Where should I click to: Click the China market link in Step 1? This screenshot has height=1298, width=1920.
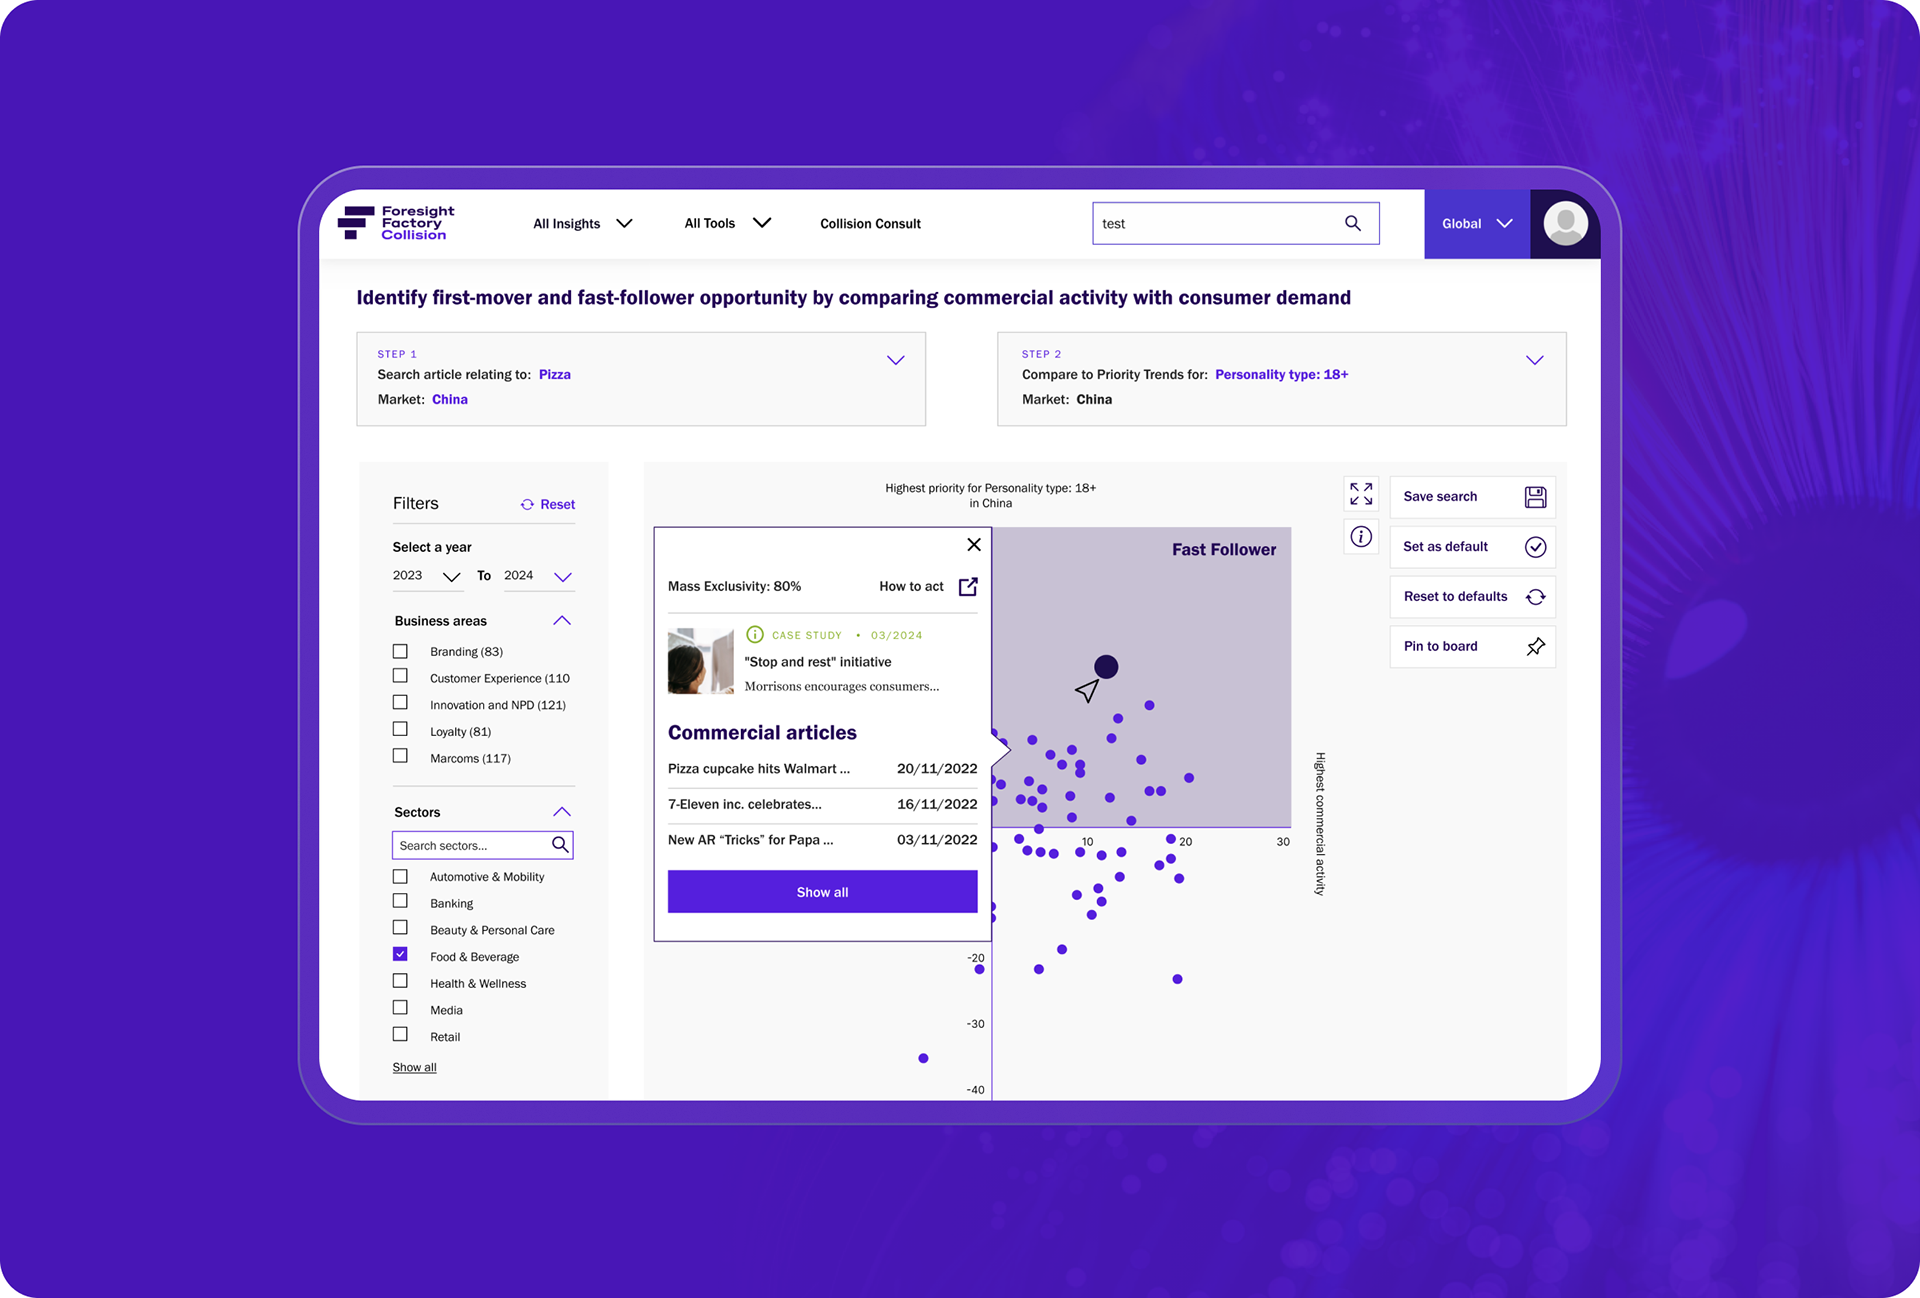[x=450, y=400]
